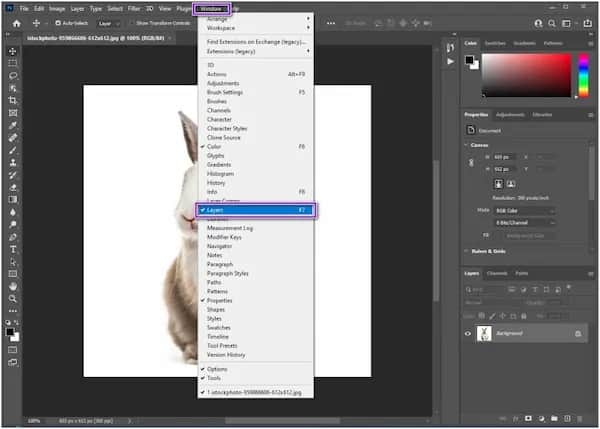This screenshot has height=429, width=600.
Task: Click the portrait orientation button in Canvas
Action: click(x=498, y=184)
